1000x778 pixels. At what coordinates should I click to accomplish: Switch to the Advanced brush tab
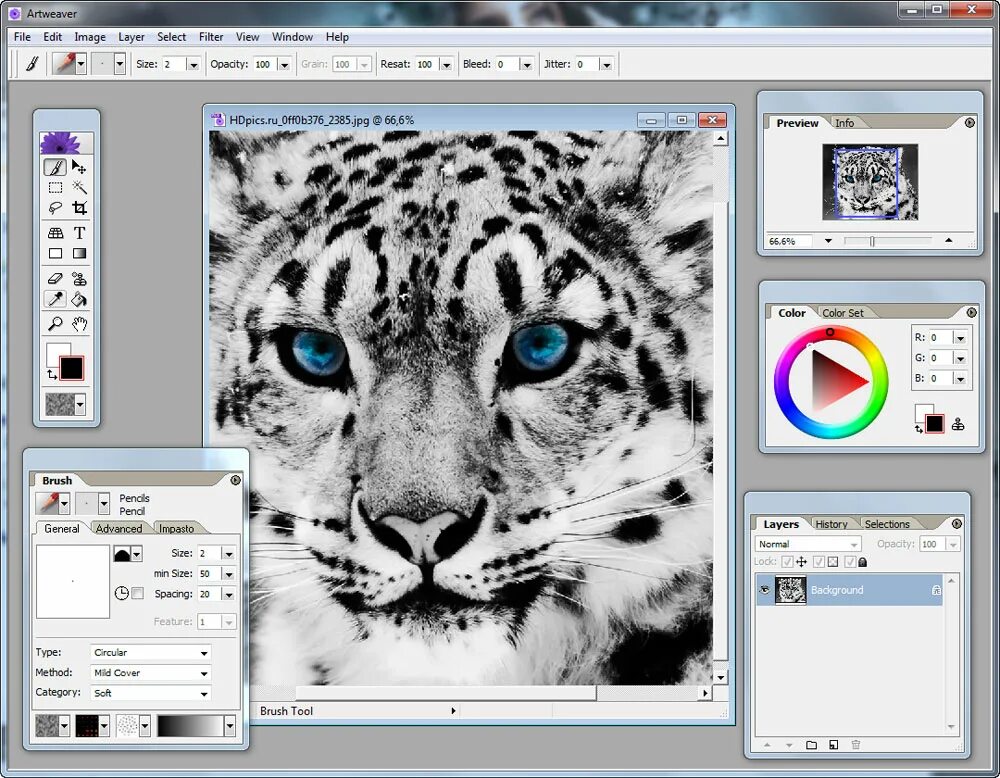point(119,529)
